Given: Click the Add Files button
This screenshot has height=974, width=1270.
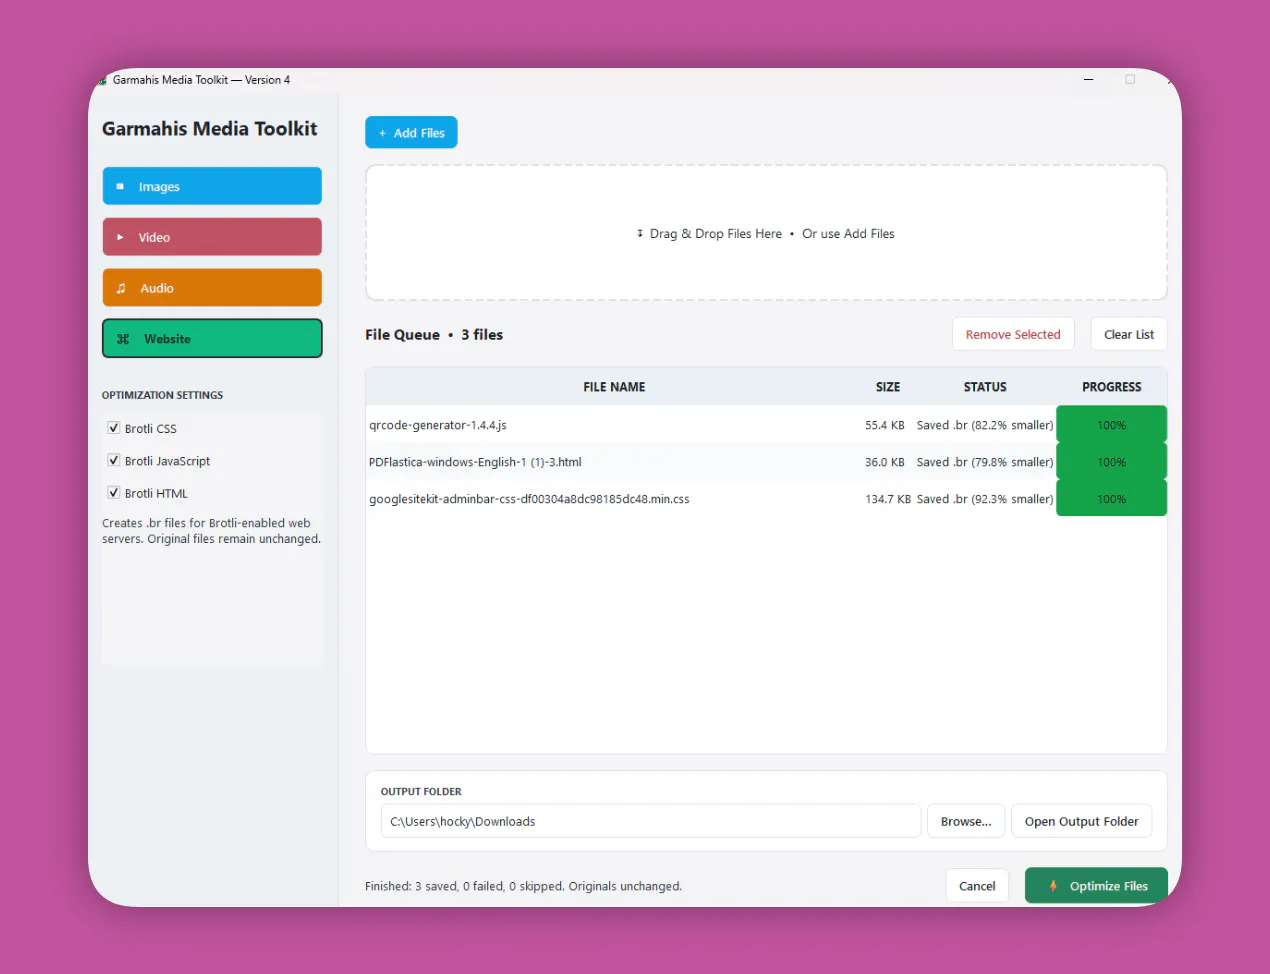Looking at the screenshot, I should click(x=411, y=133).
